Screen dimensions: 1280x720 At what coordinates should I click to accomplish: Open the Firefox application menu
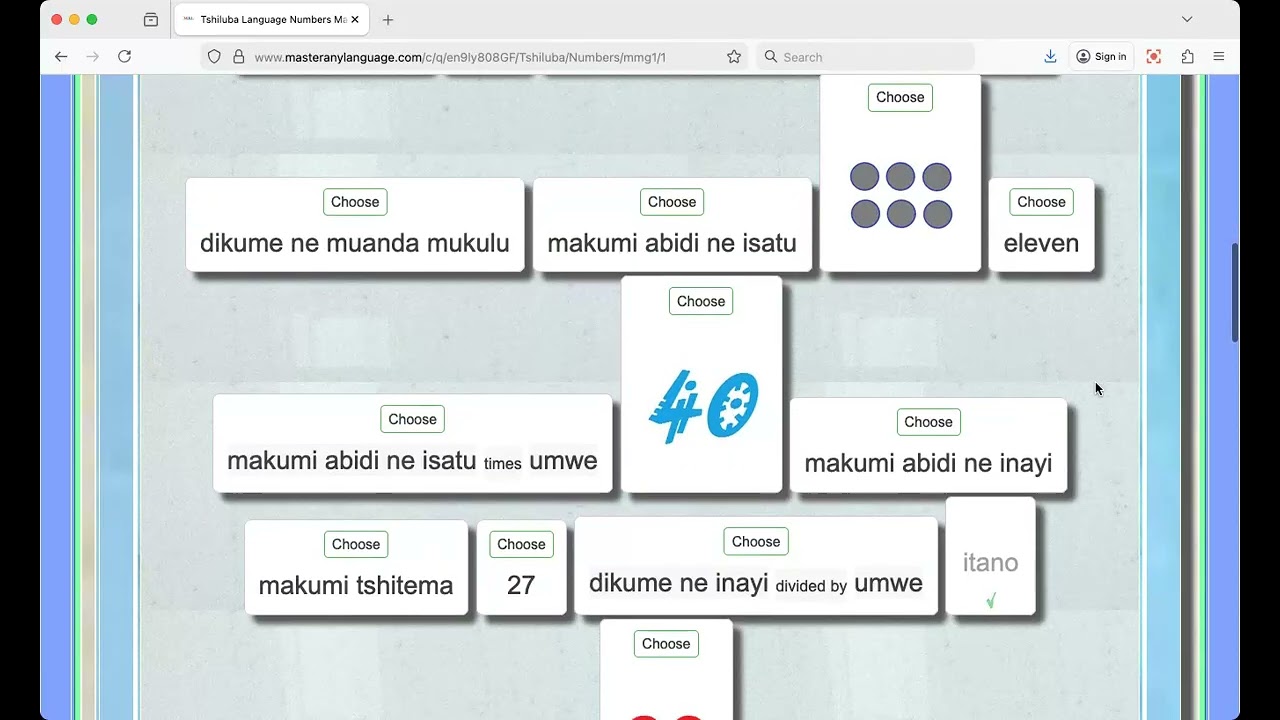point(1219,57)
